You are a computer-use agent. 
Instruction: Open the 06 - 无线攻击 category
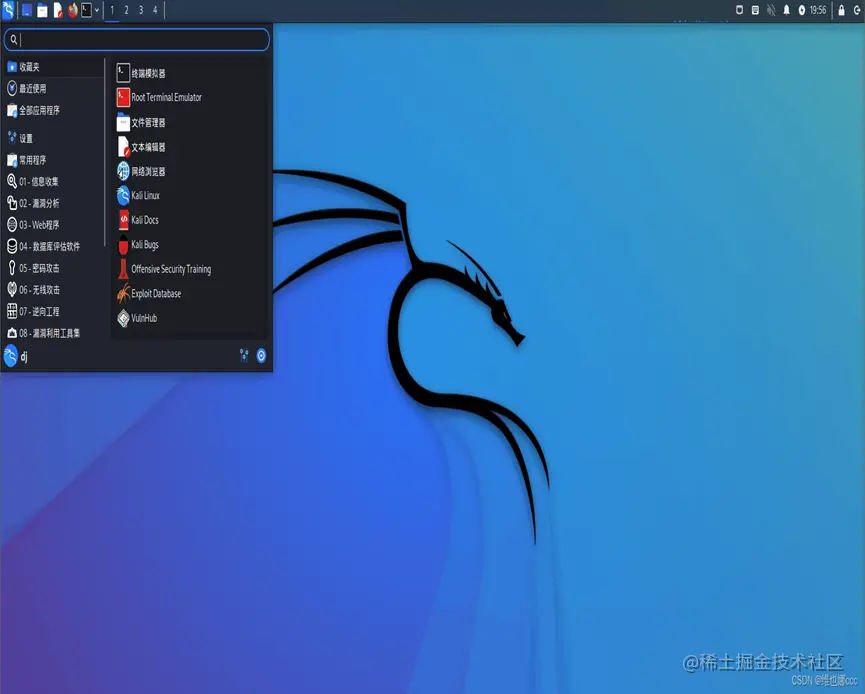(x=54, y=290)
